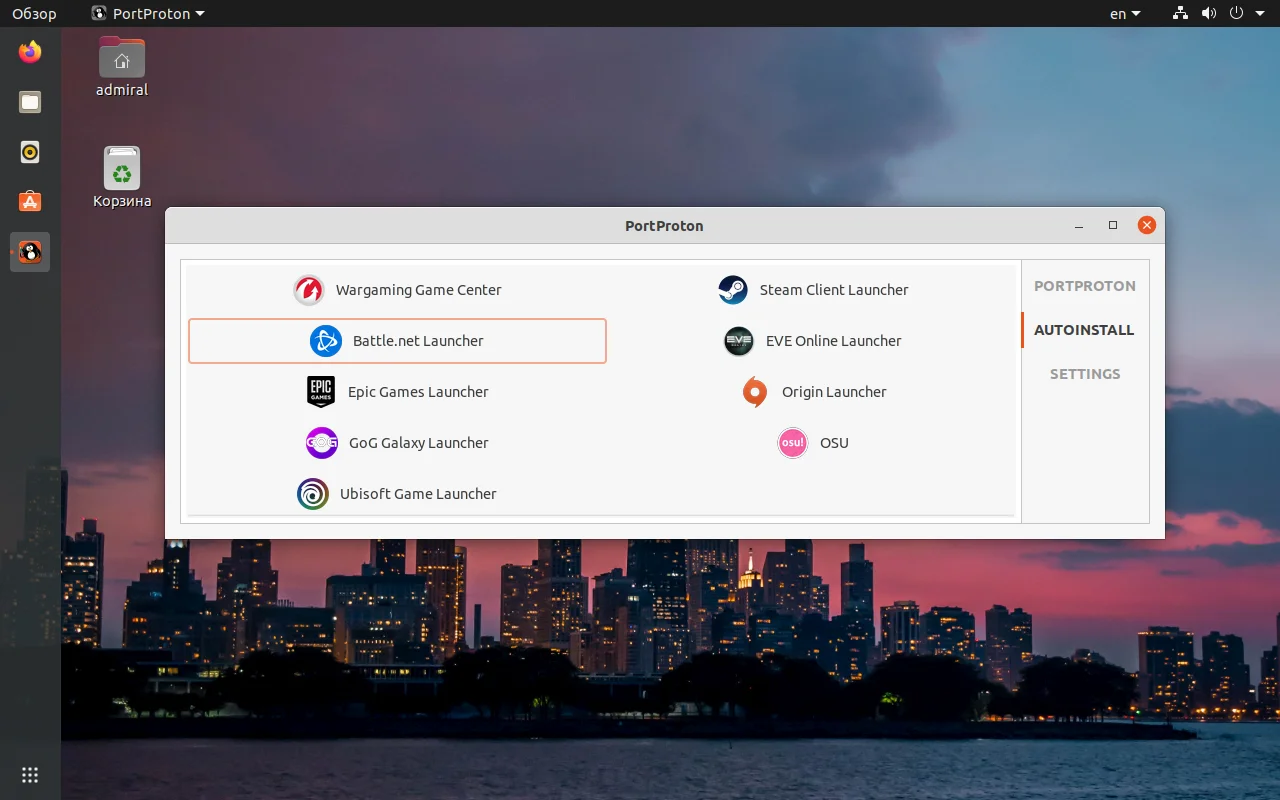Click the power icon in top bar
The image size is (1280, 800).
1236,14
